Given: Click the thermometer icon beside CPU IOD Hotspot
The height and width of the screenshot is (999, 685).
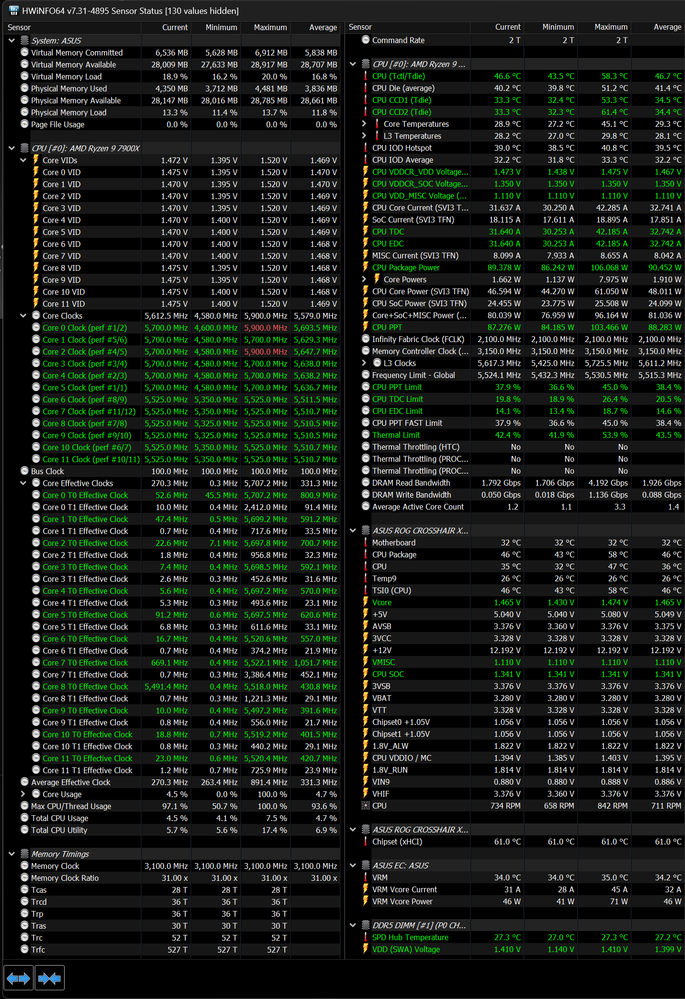Looking at the screenshot, I should [366, 148].
